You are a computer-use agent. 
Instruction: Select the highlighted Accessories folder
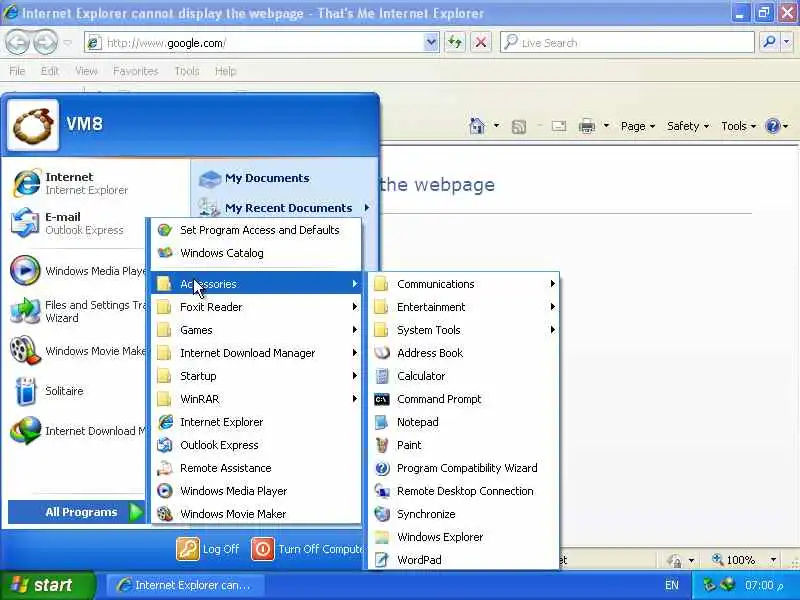pos(257,284)
